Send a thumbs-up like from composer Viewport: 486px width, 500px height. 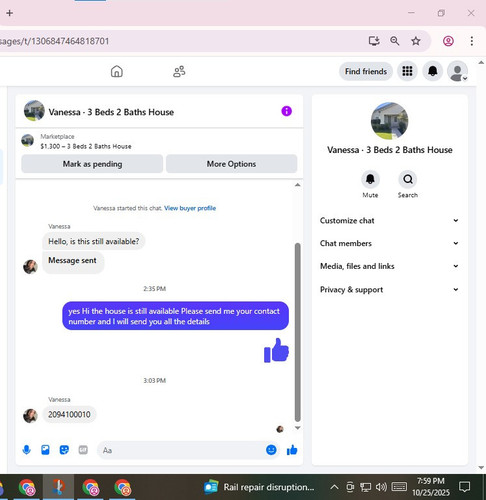coord(292,450)
